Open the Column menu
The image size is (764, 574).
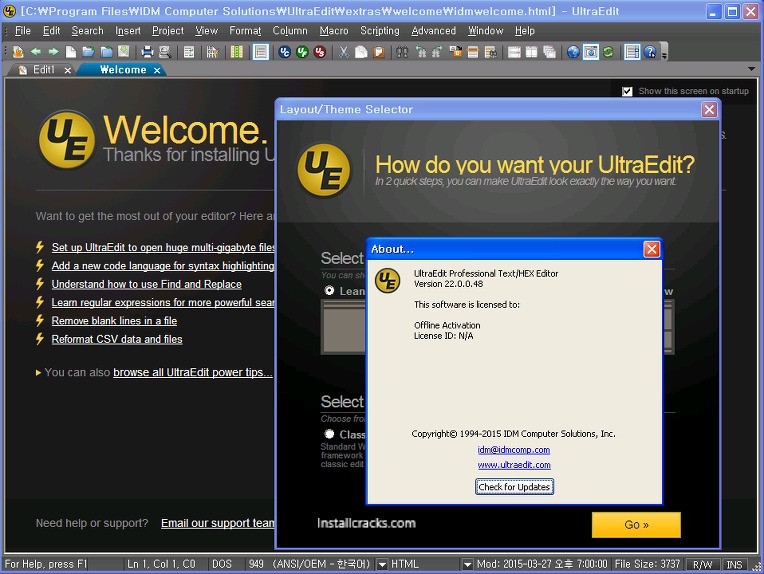coord(290,31)
